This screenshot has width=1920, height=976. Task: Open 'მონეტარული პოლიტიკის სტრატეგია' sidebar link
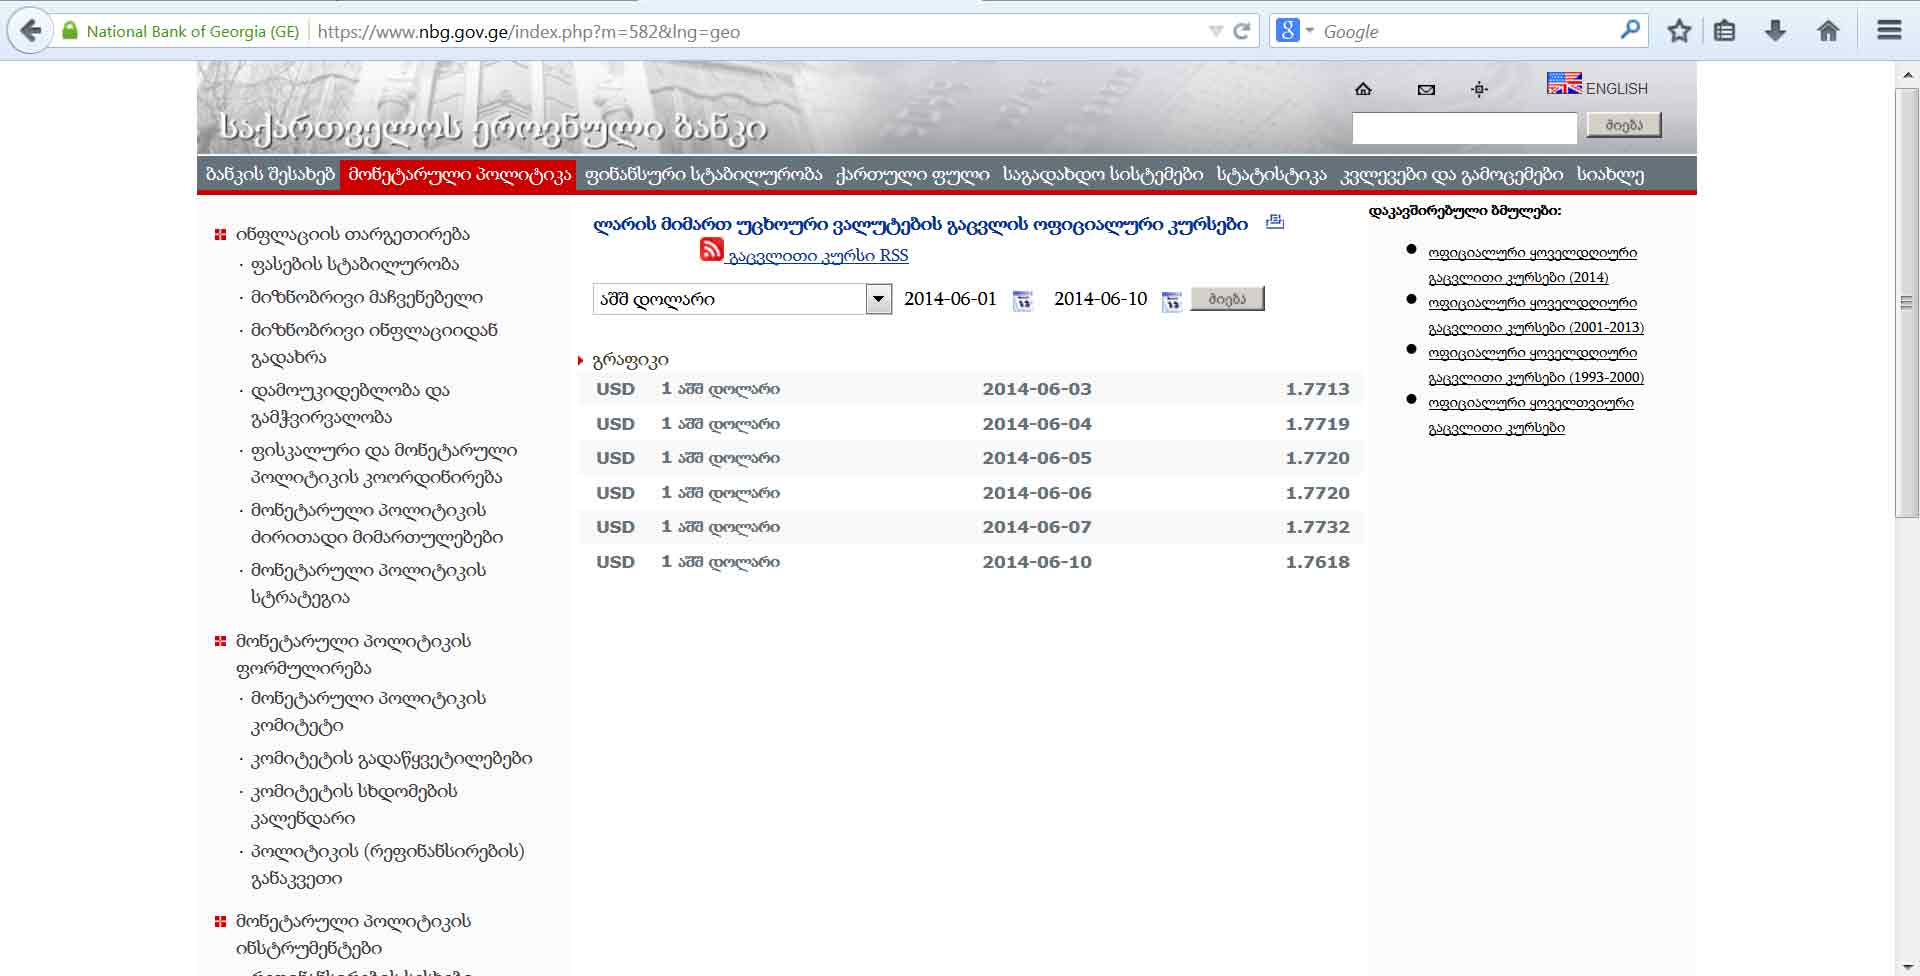pos(368,583)
